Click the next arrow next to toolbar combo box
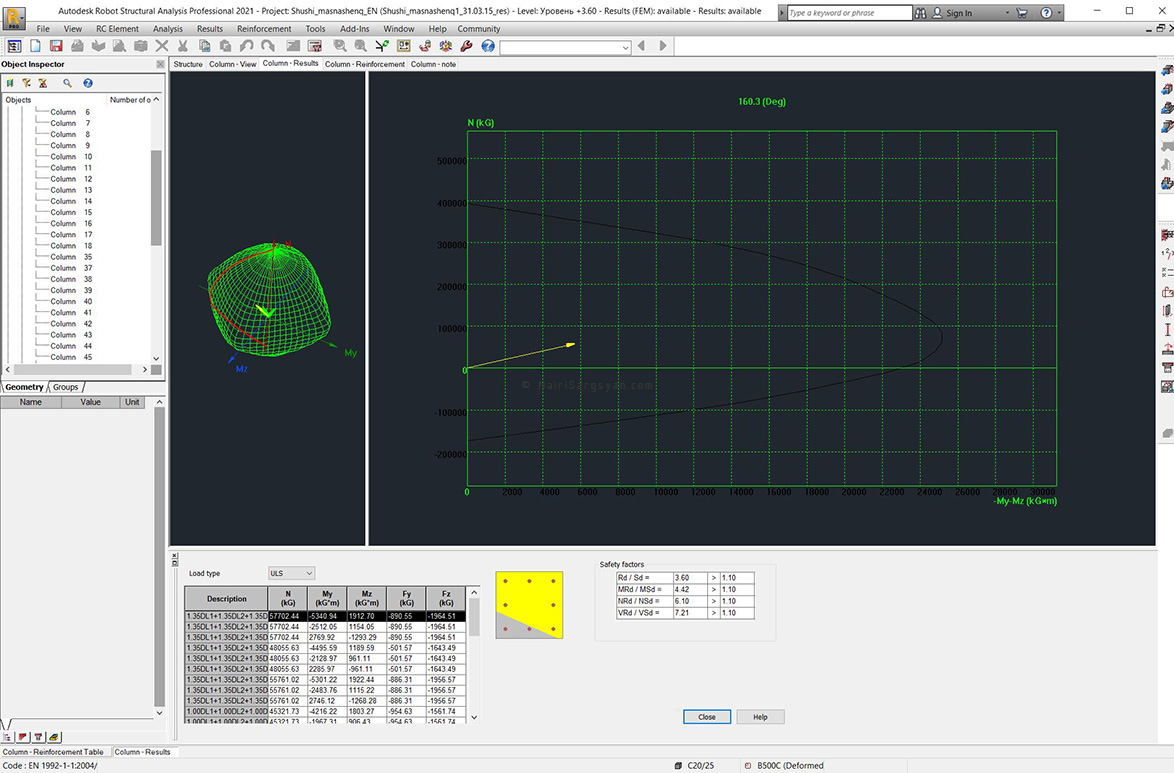This screenshot has width=1174, height=773. point(663,46)
